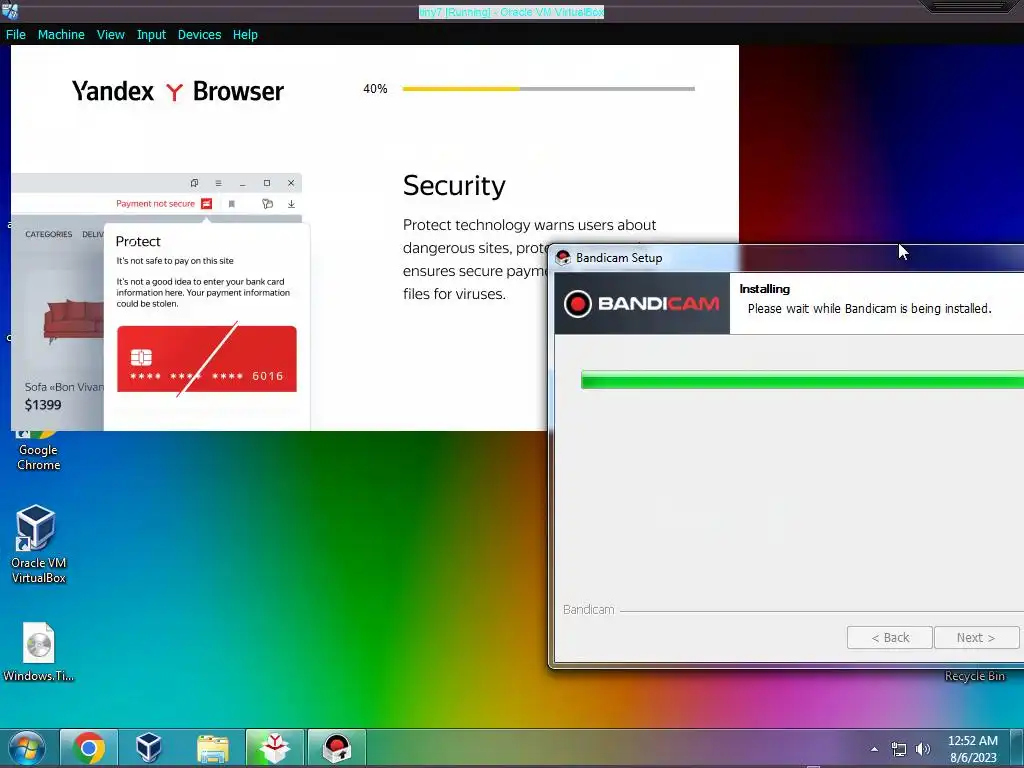Viewport: 1024px width, 768px height.
Task: Open the Input menu
Action: point(151,35)
